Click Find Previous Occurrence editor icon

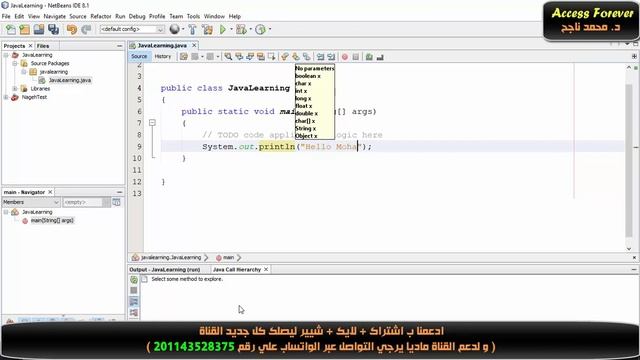[x=239, y=57]
